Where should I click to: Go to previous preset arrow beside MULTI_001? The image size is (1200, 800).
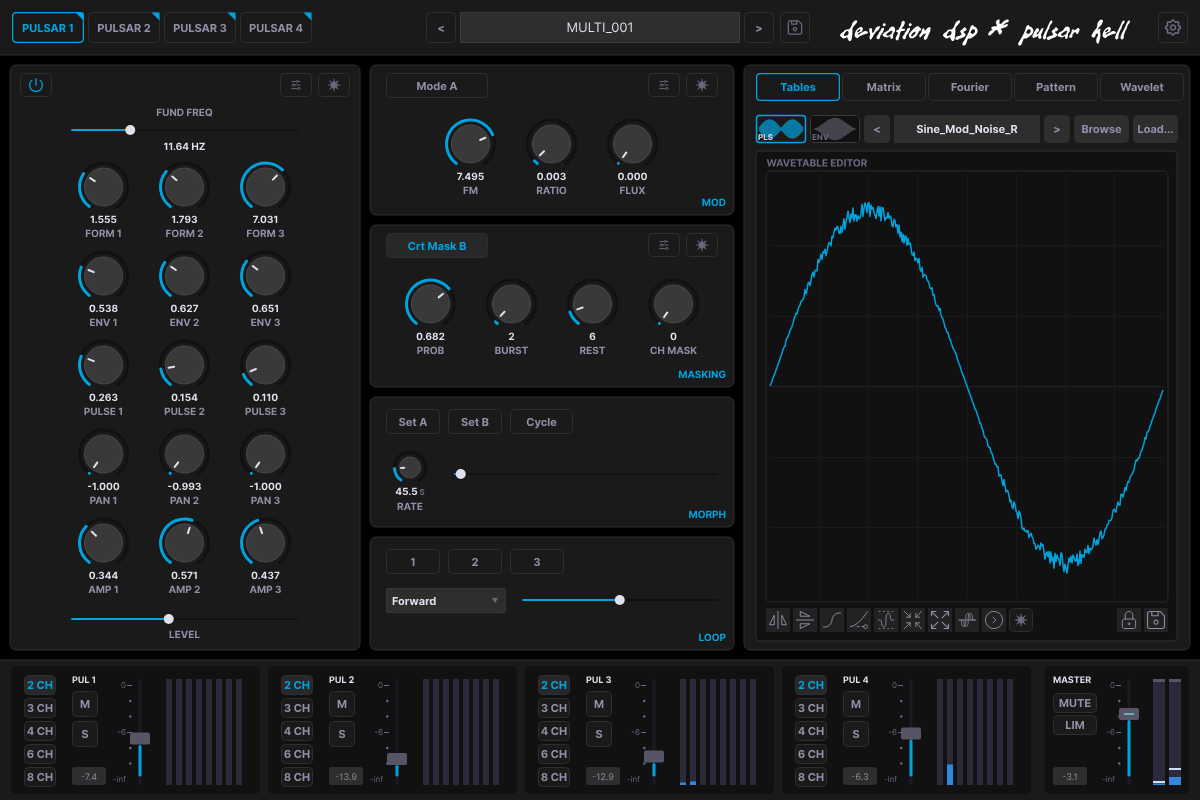coord(441,28)
